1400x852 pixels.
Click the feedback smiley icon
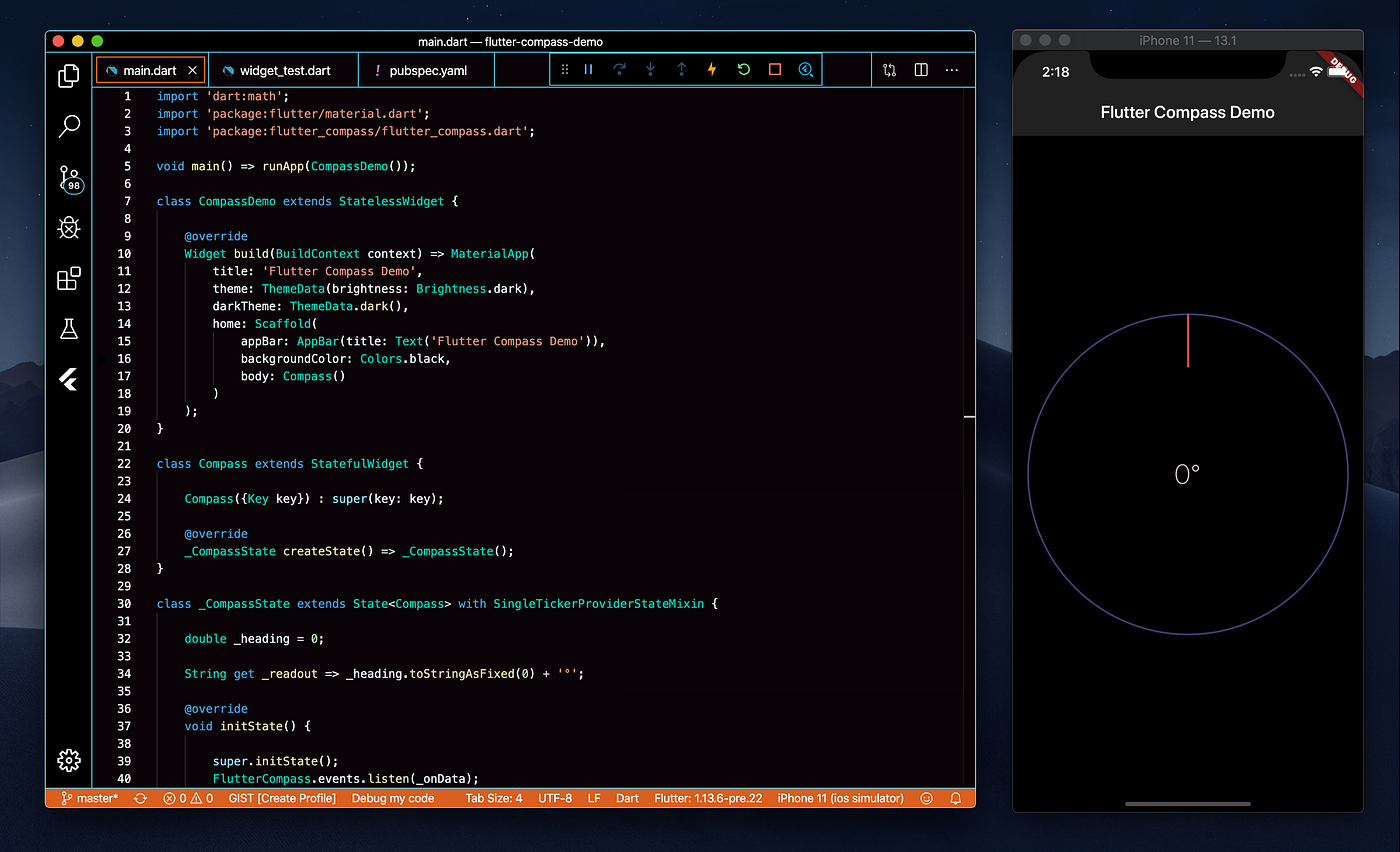click(926, 798)
